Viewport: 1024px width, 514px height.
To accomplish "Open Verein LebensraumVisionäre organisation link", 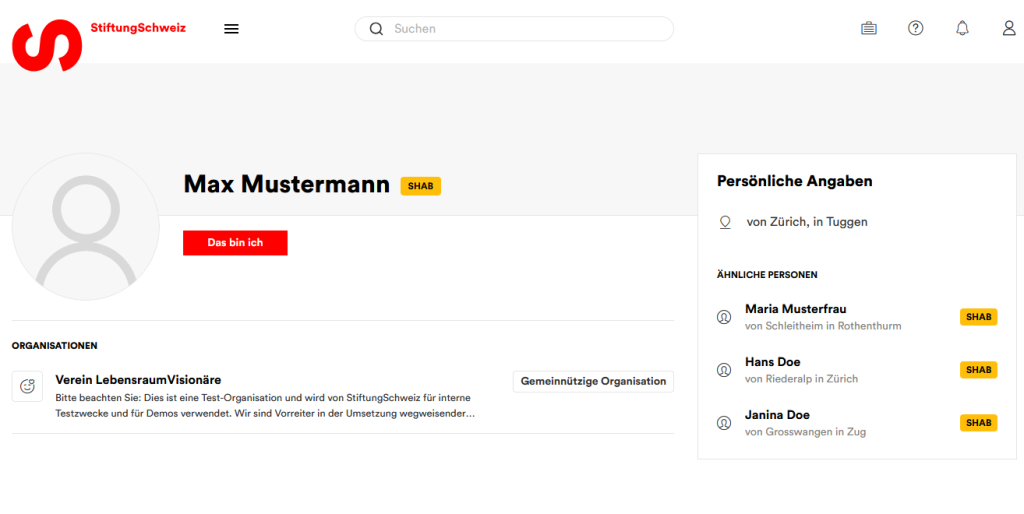I will [138, 380].
